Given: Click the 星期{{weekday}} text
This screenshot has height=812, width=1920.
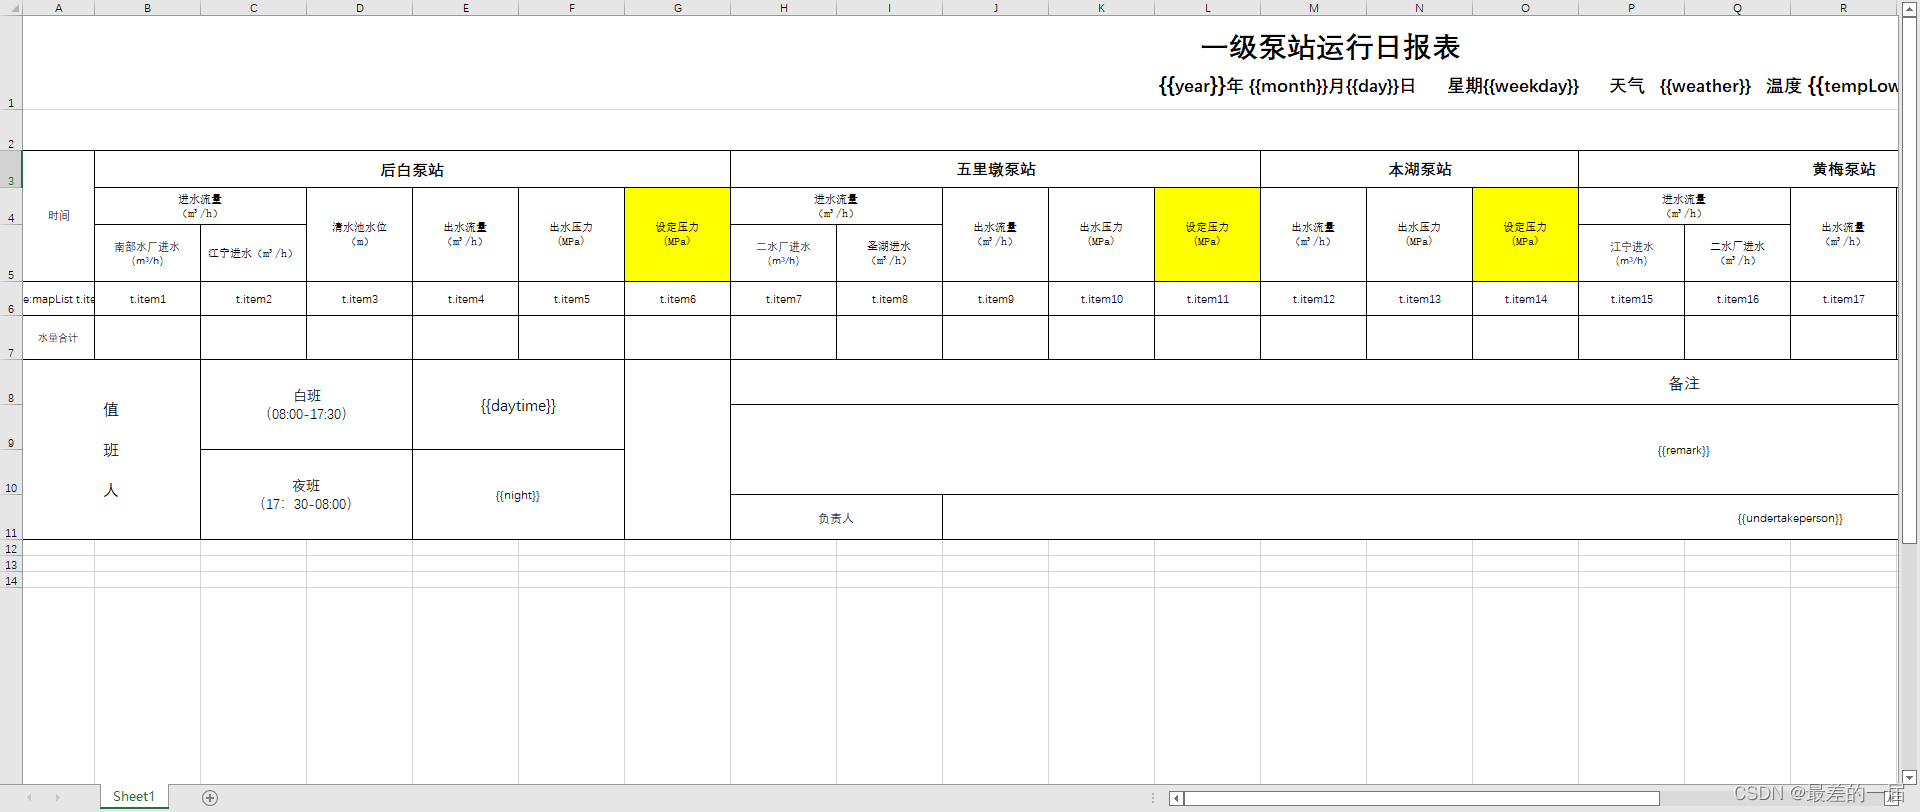Looking at the screenshot, I should 1513,86.
